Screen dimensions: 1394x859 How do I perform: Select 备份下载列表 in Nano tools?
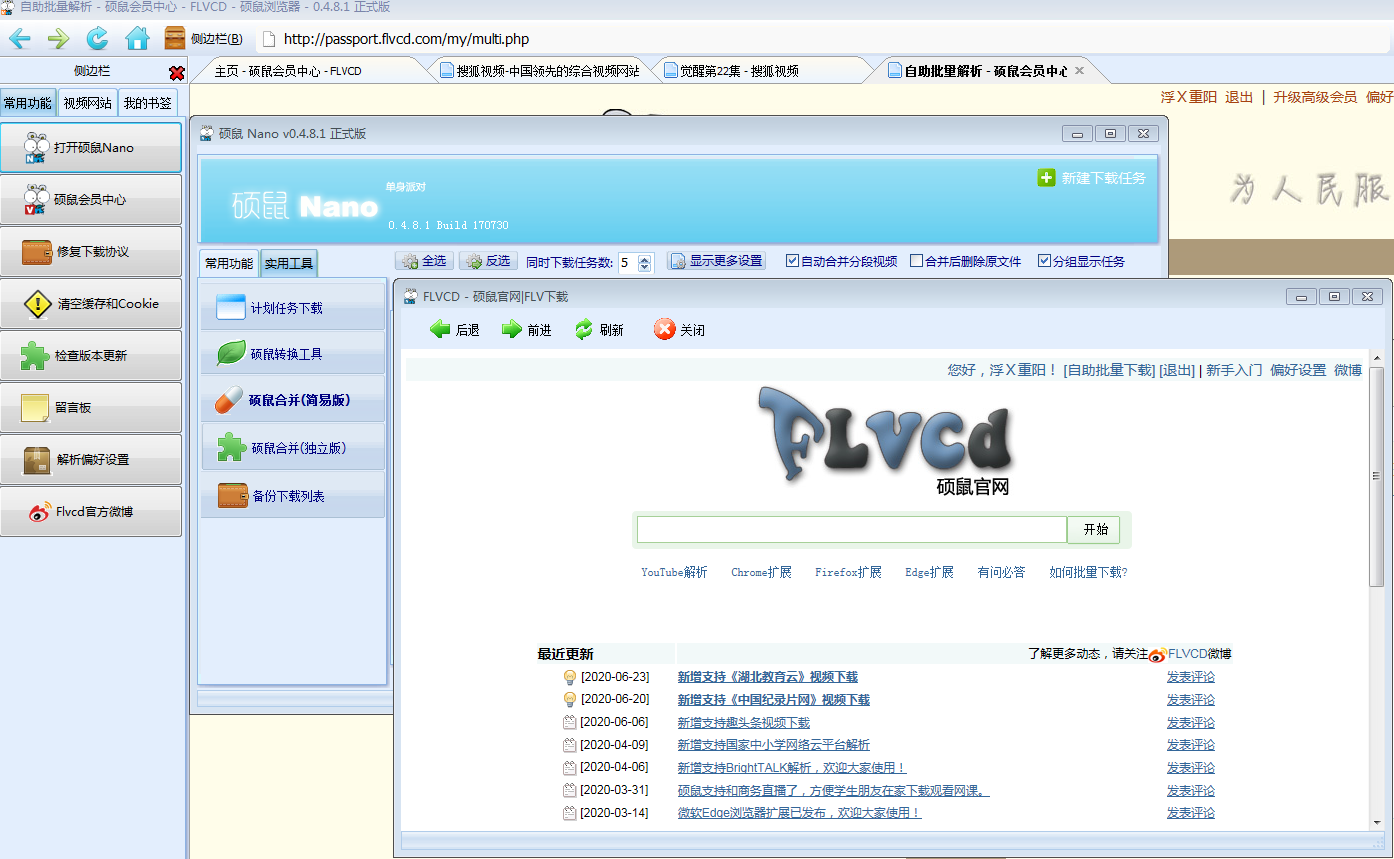293,495
